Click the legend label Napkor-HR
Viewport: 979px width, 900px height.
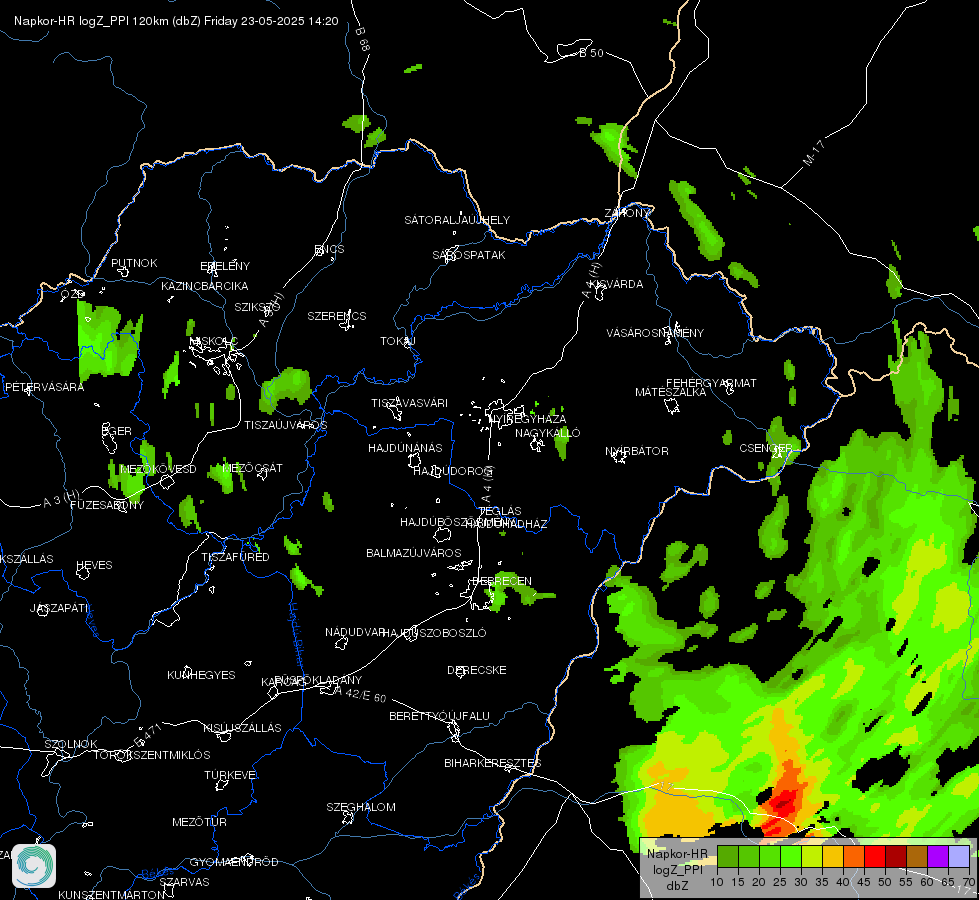677,854
